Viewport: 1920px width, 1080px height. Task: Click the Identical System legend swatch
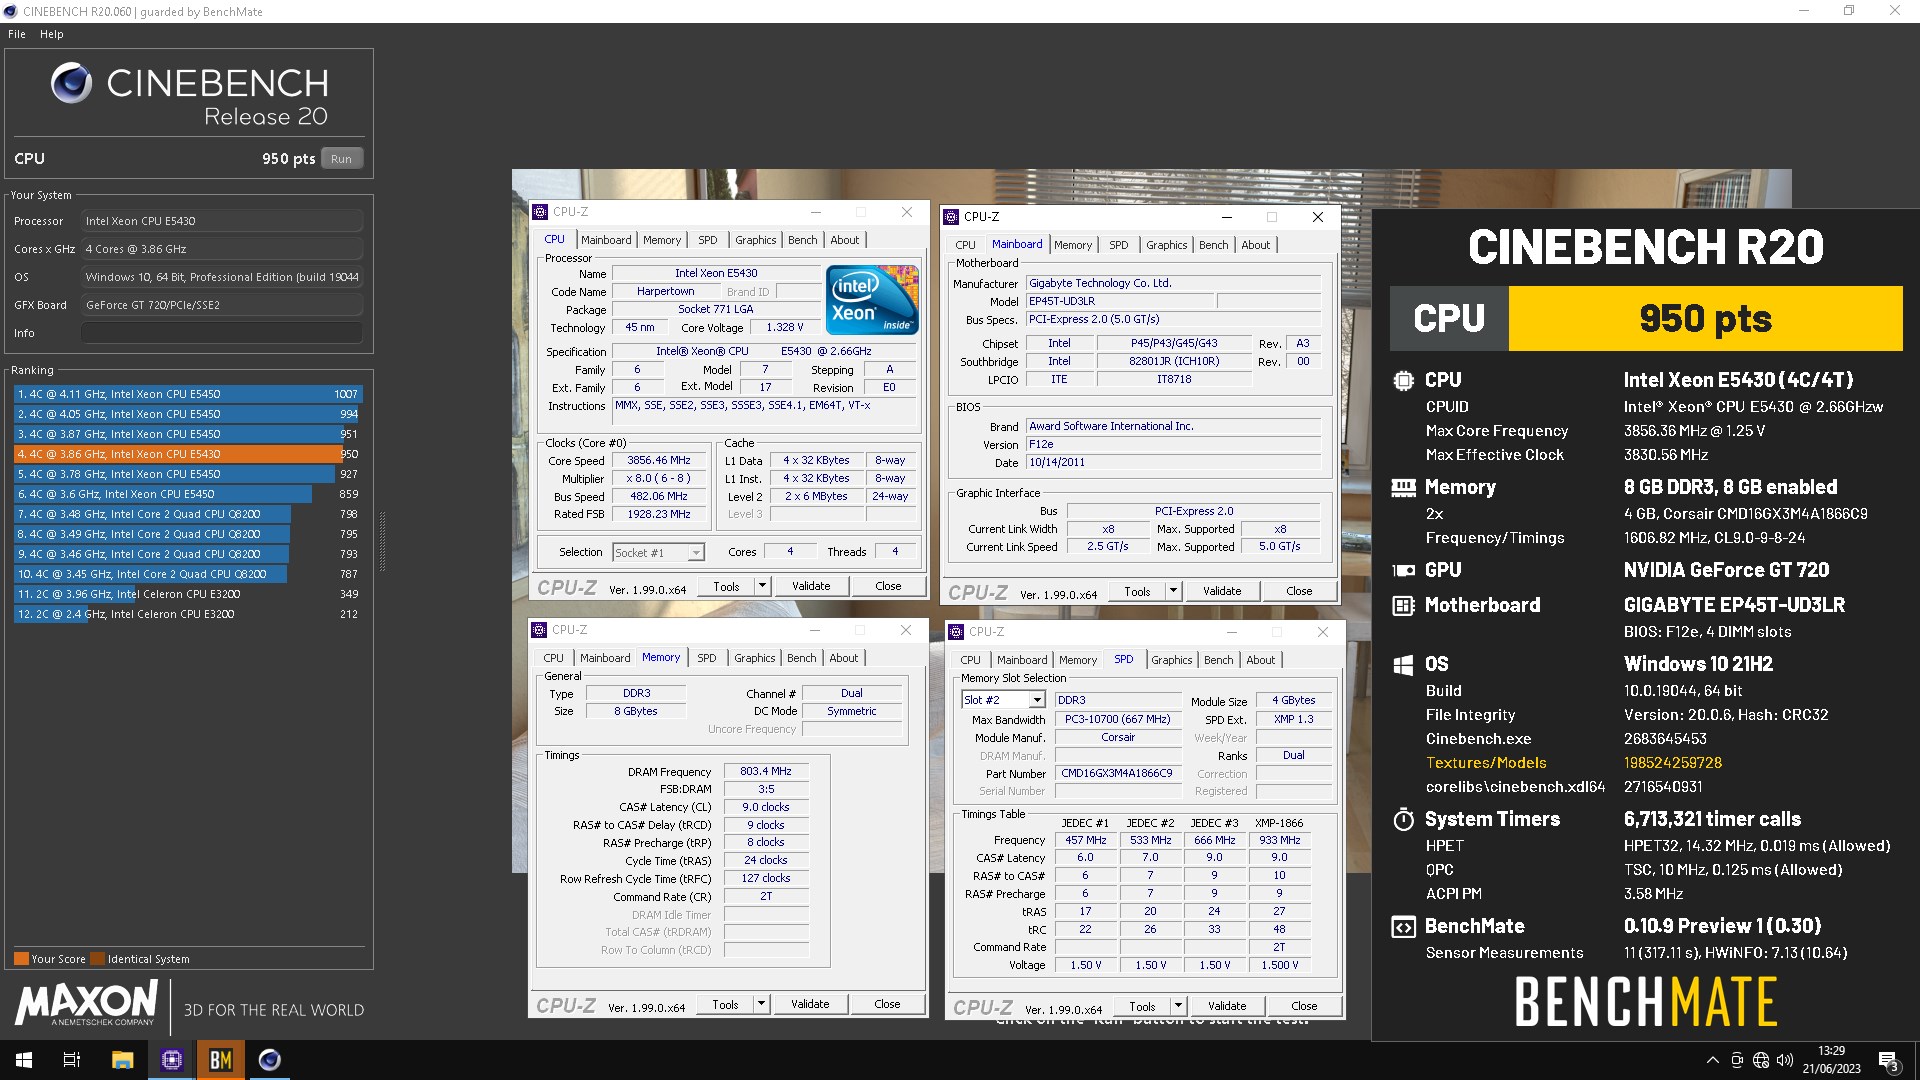point(98,959)
